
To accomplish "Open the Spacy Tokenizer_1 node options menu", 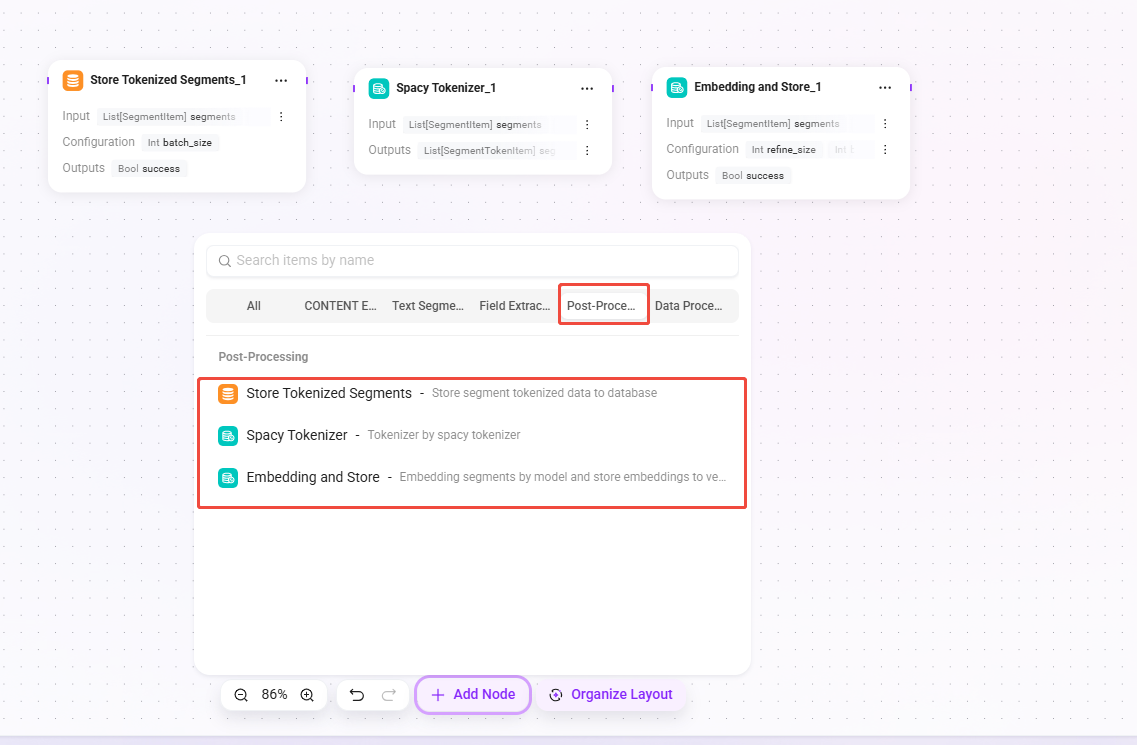I will point(587,89).
